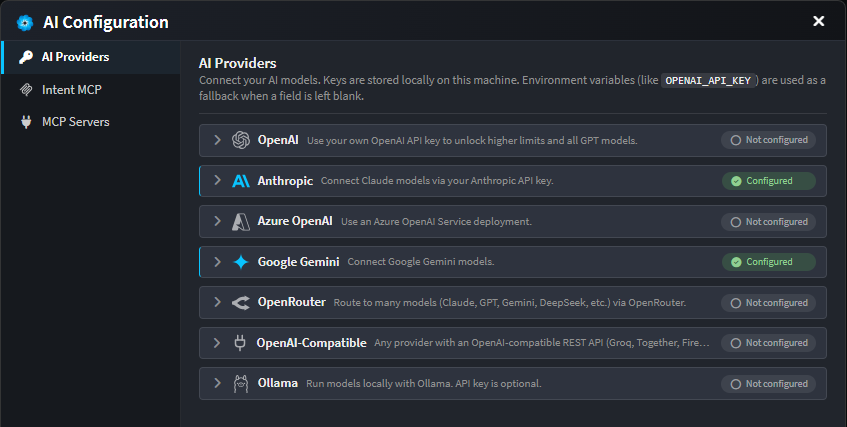The height and width of the screenshot is (427, 847).
Task: Click 'Connect Google Gemini models.' text
Action: (x=421, y=262)
